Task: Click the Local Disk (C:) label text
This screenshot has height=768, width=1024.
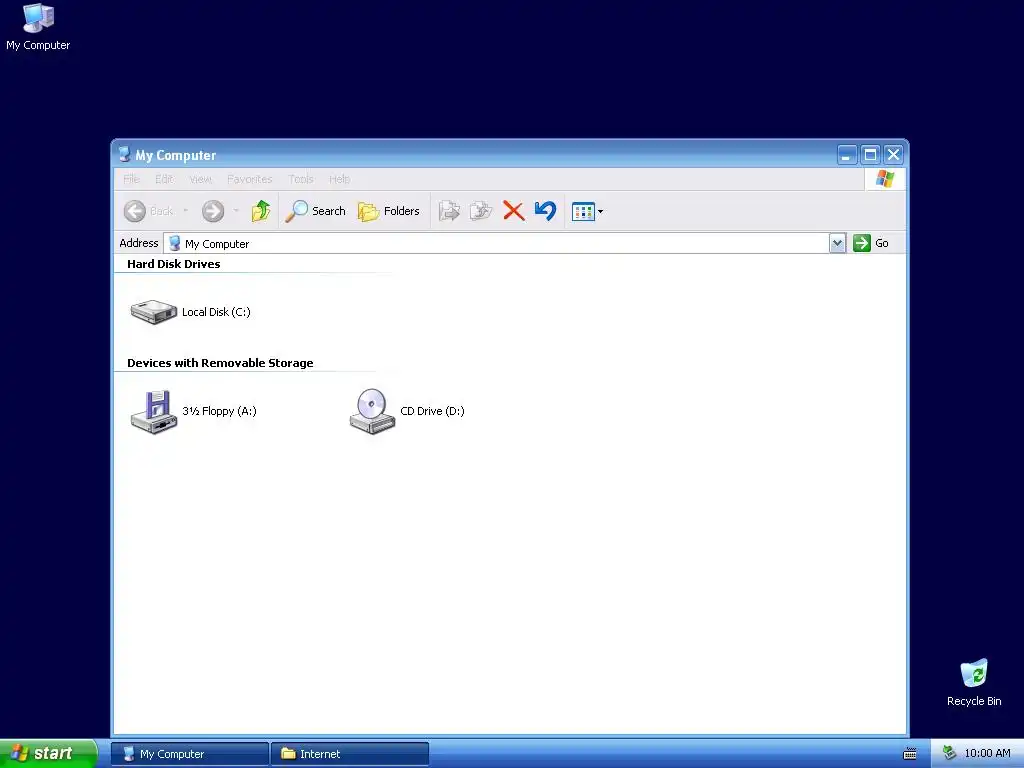Action: (216, 312)
